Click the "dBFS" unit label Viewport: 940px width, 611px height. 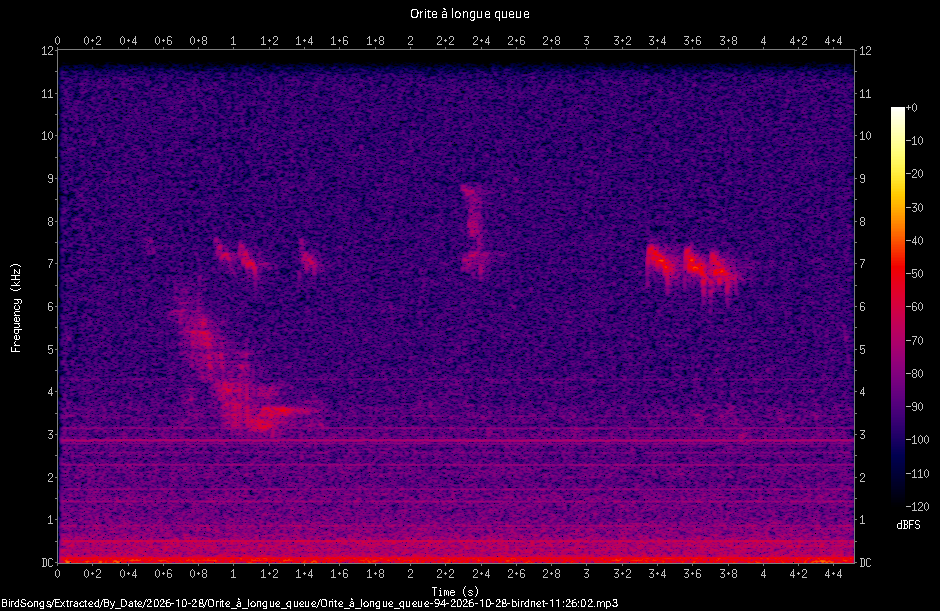(908, 525)
